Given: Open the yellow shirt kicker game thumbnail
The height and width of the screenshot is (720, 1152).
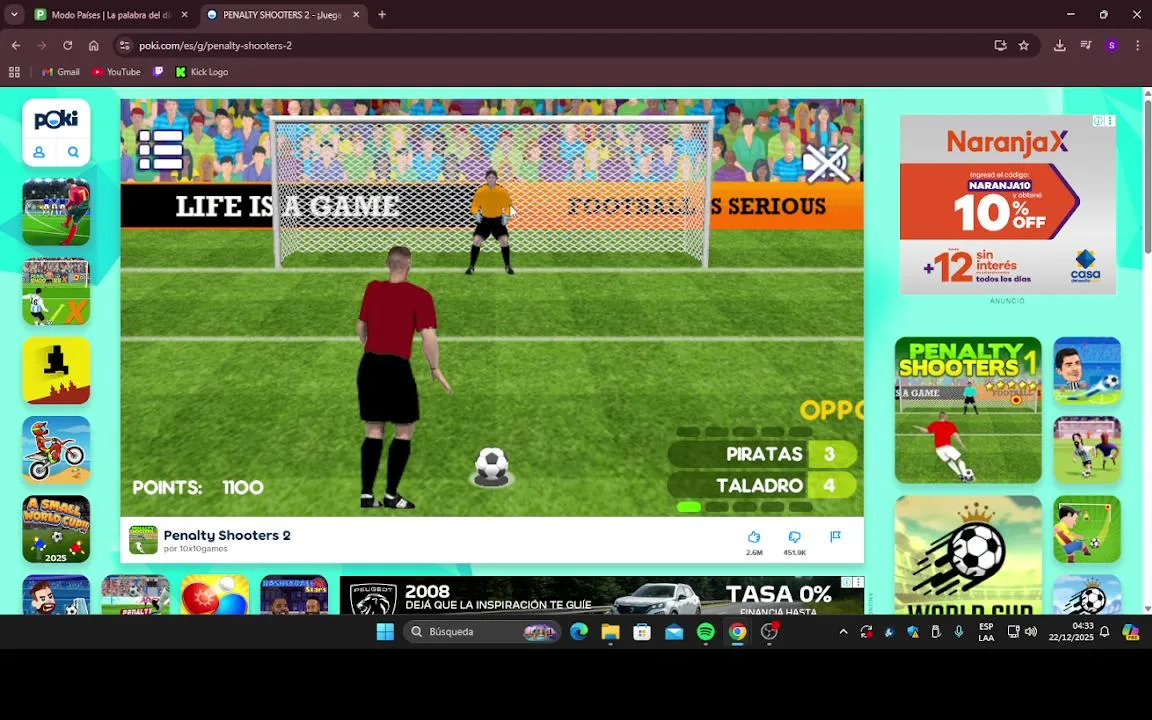Looking at the screenshot, I should pos(1087,529).
